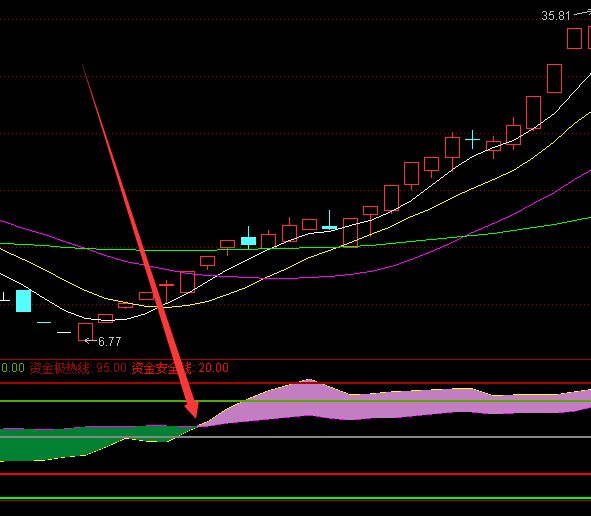Click the peak of the purple indicator area
The height and width of the screenshot is (516, 591).
click(309, 380)
